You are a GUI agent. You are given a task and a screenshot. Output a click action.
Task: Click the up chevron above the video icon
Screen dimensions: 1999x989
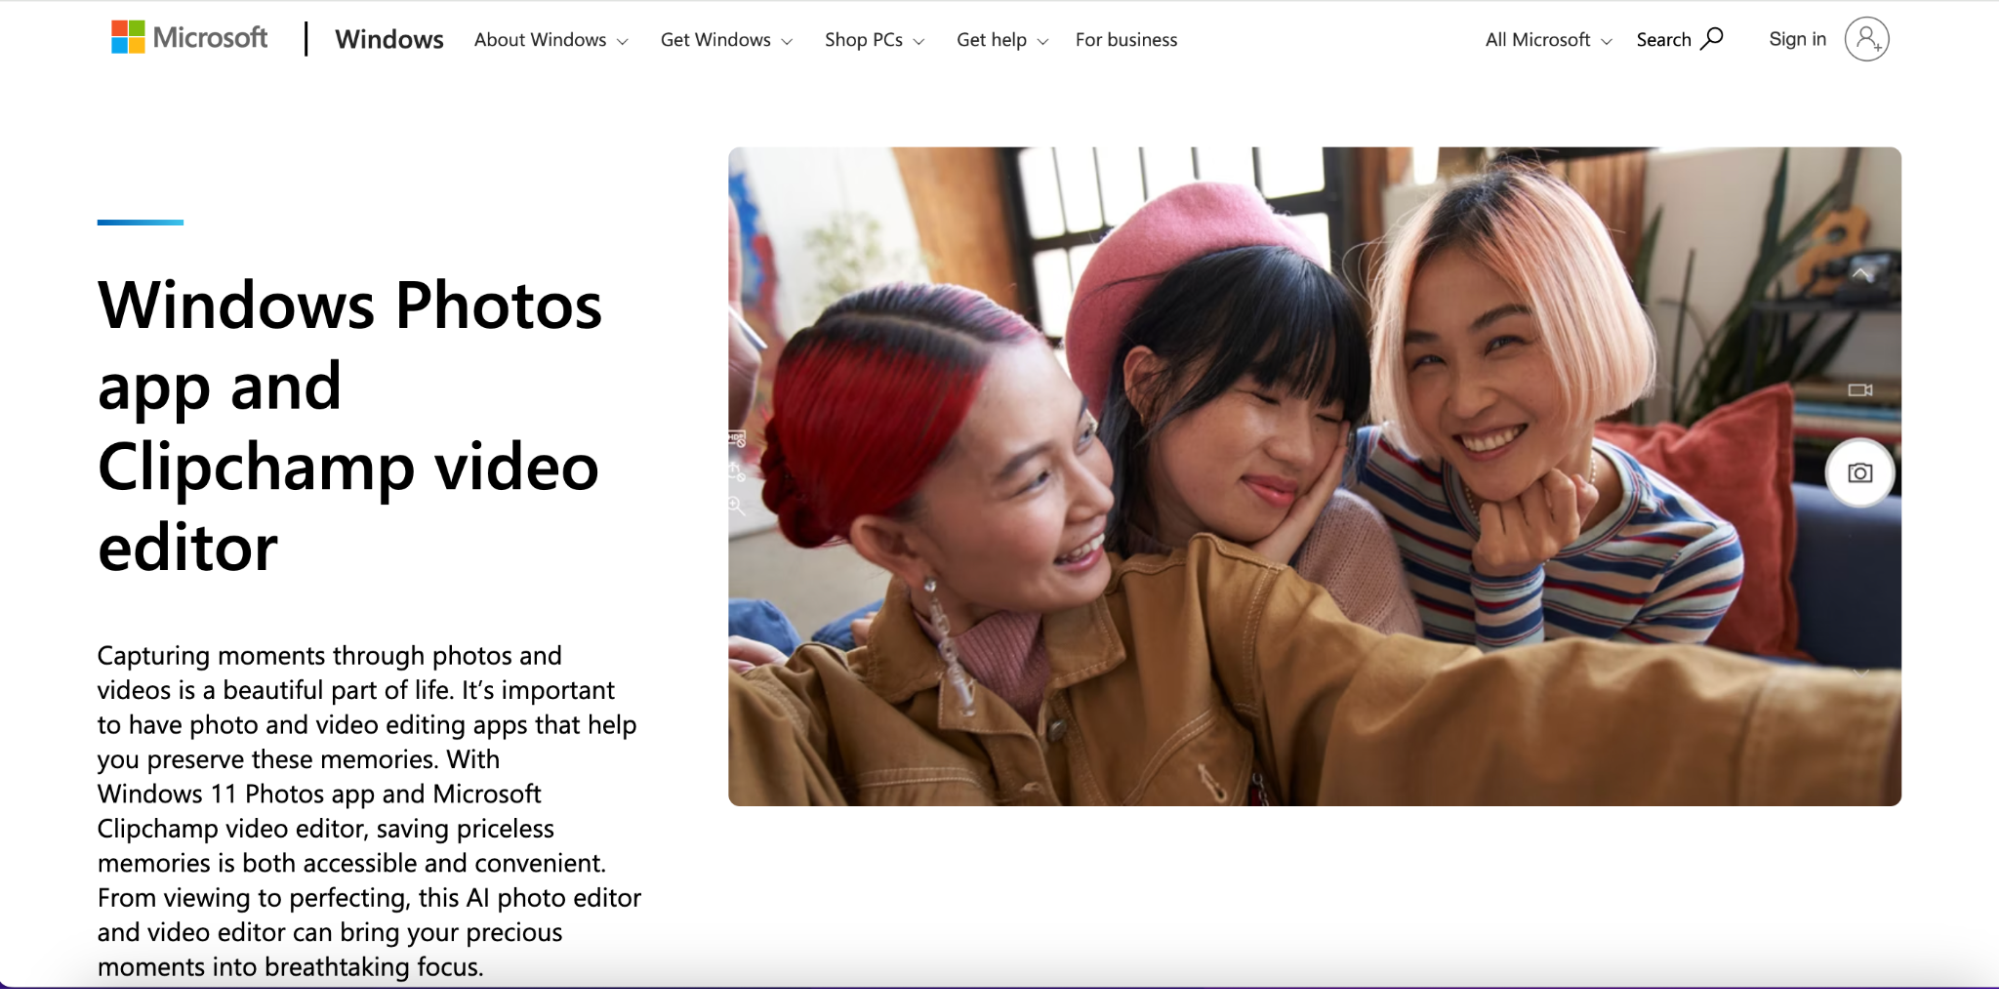pos(1860,274)
